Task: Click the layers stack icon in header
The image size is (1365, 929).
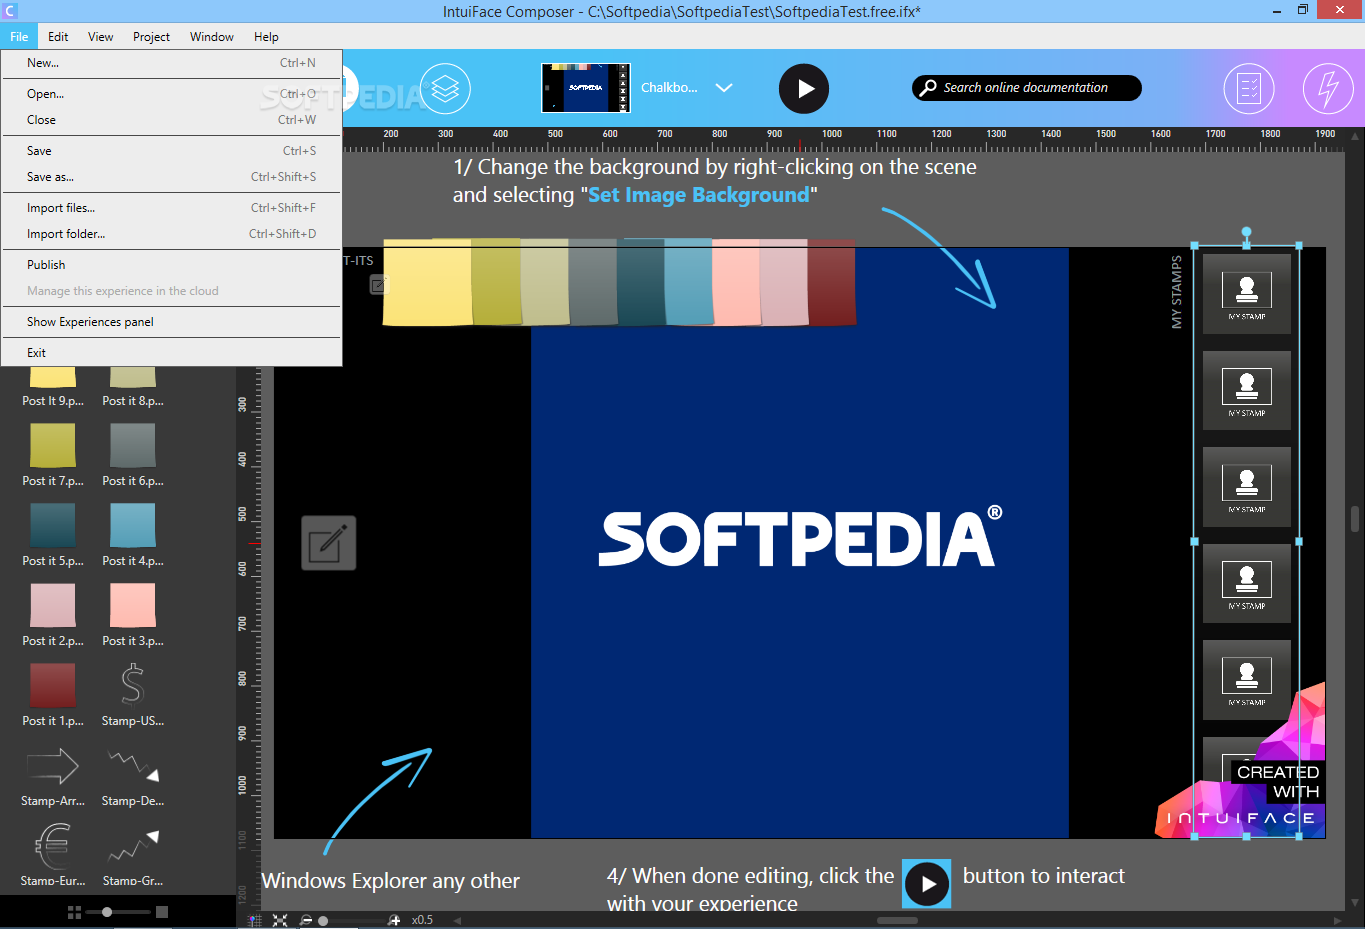Action: pos(445,89)
